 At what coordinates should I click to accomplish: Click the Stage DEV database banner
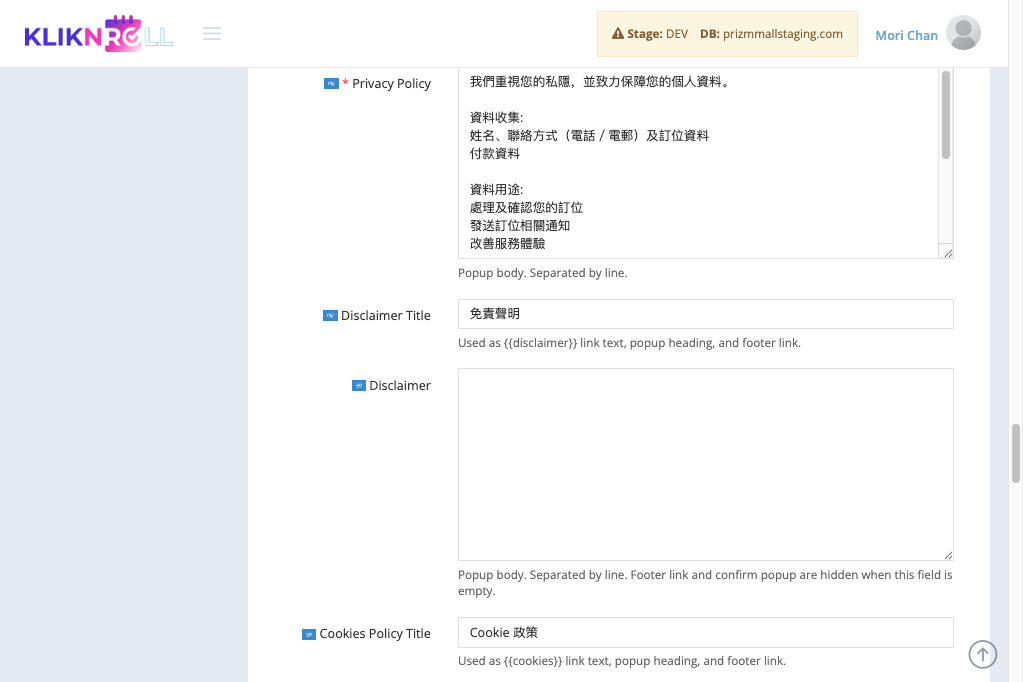tap(727, 34)
